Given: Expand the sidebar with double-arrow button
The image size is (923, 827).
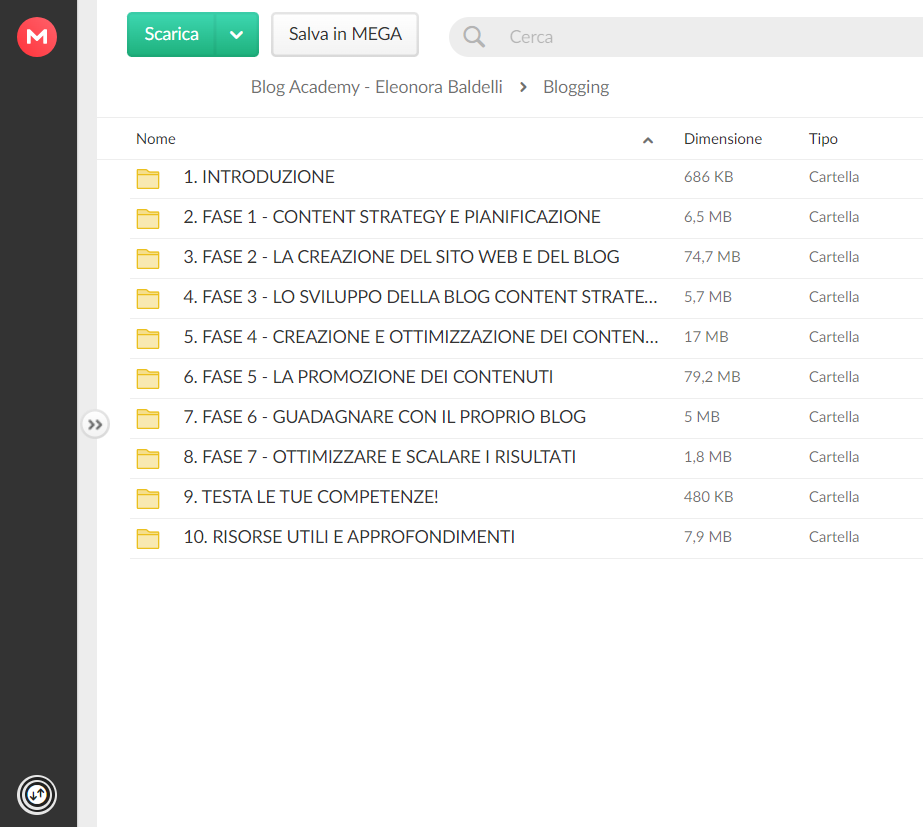Looking at the screenshot, I should [95, 424].
